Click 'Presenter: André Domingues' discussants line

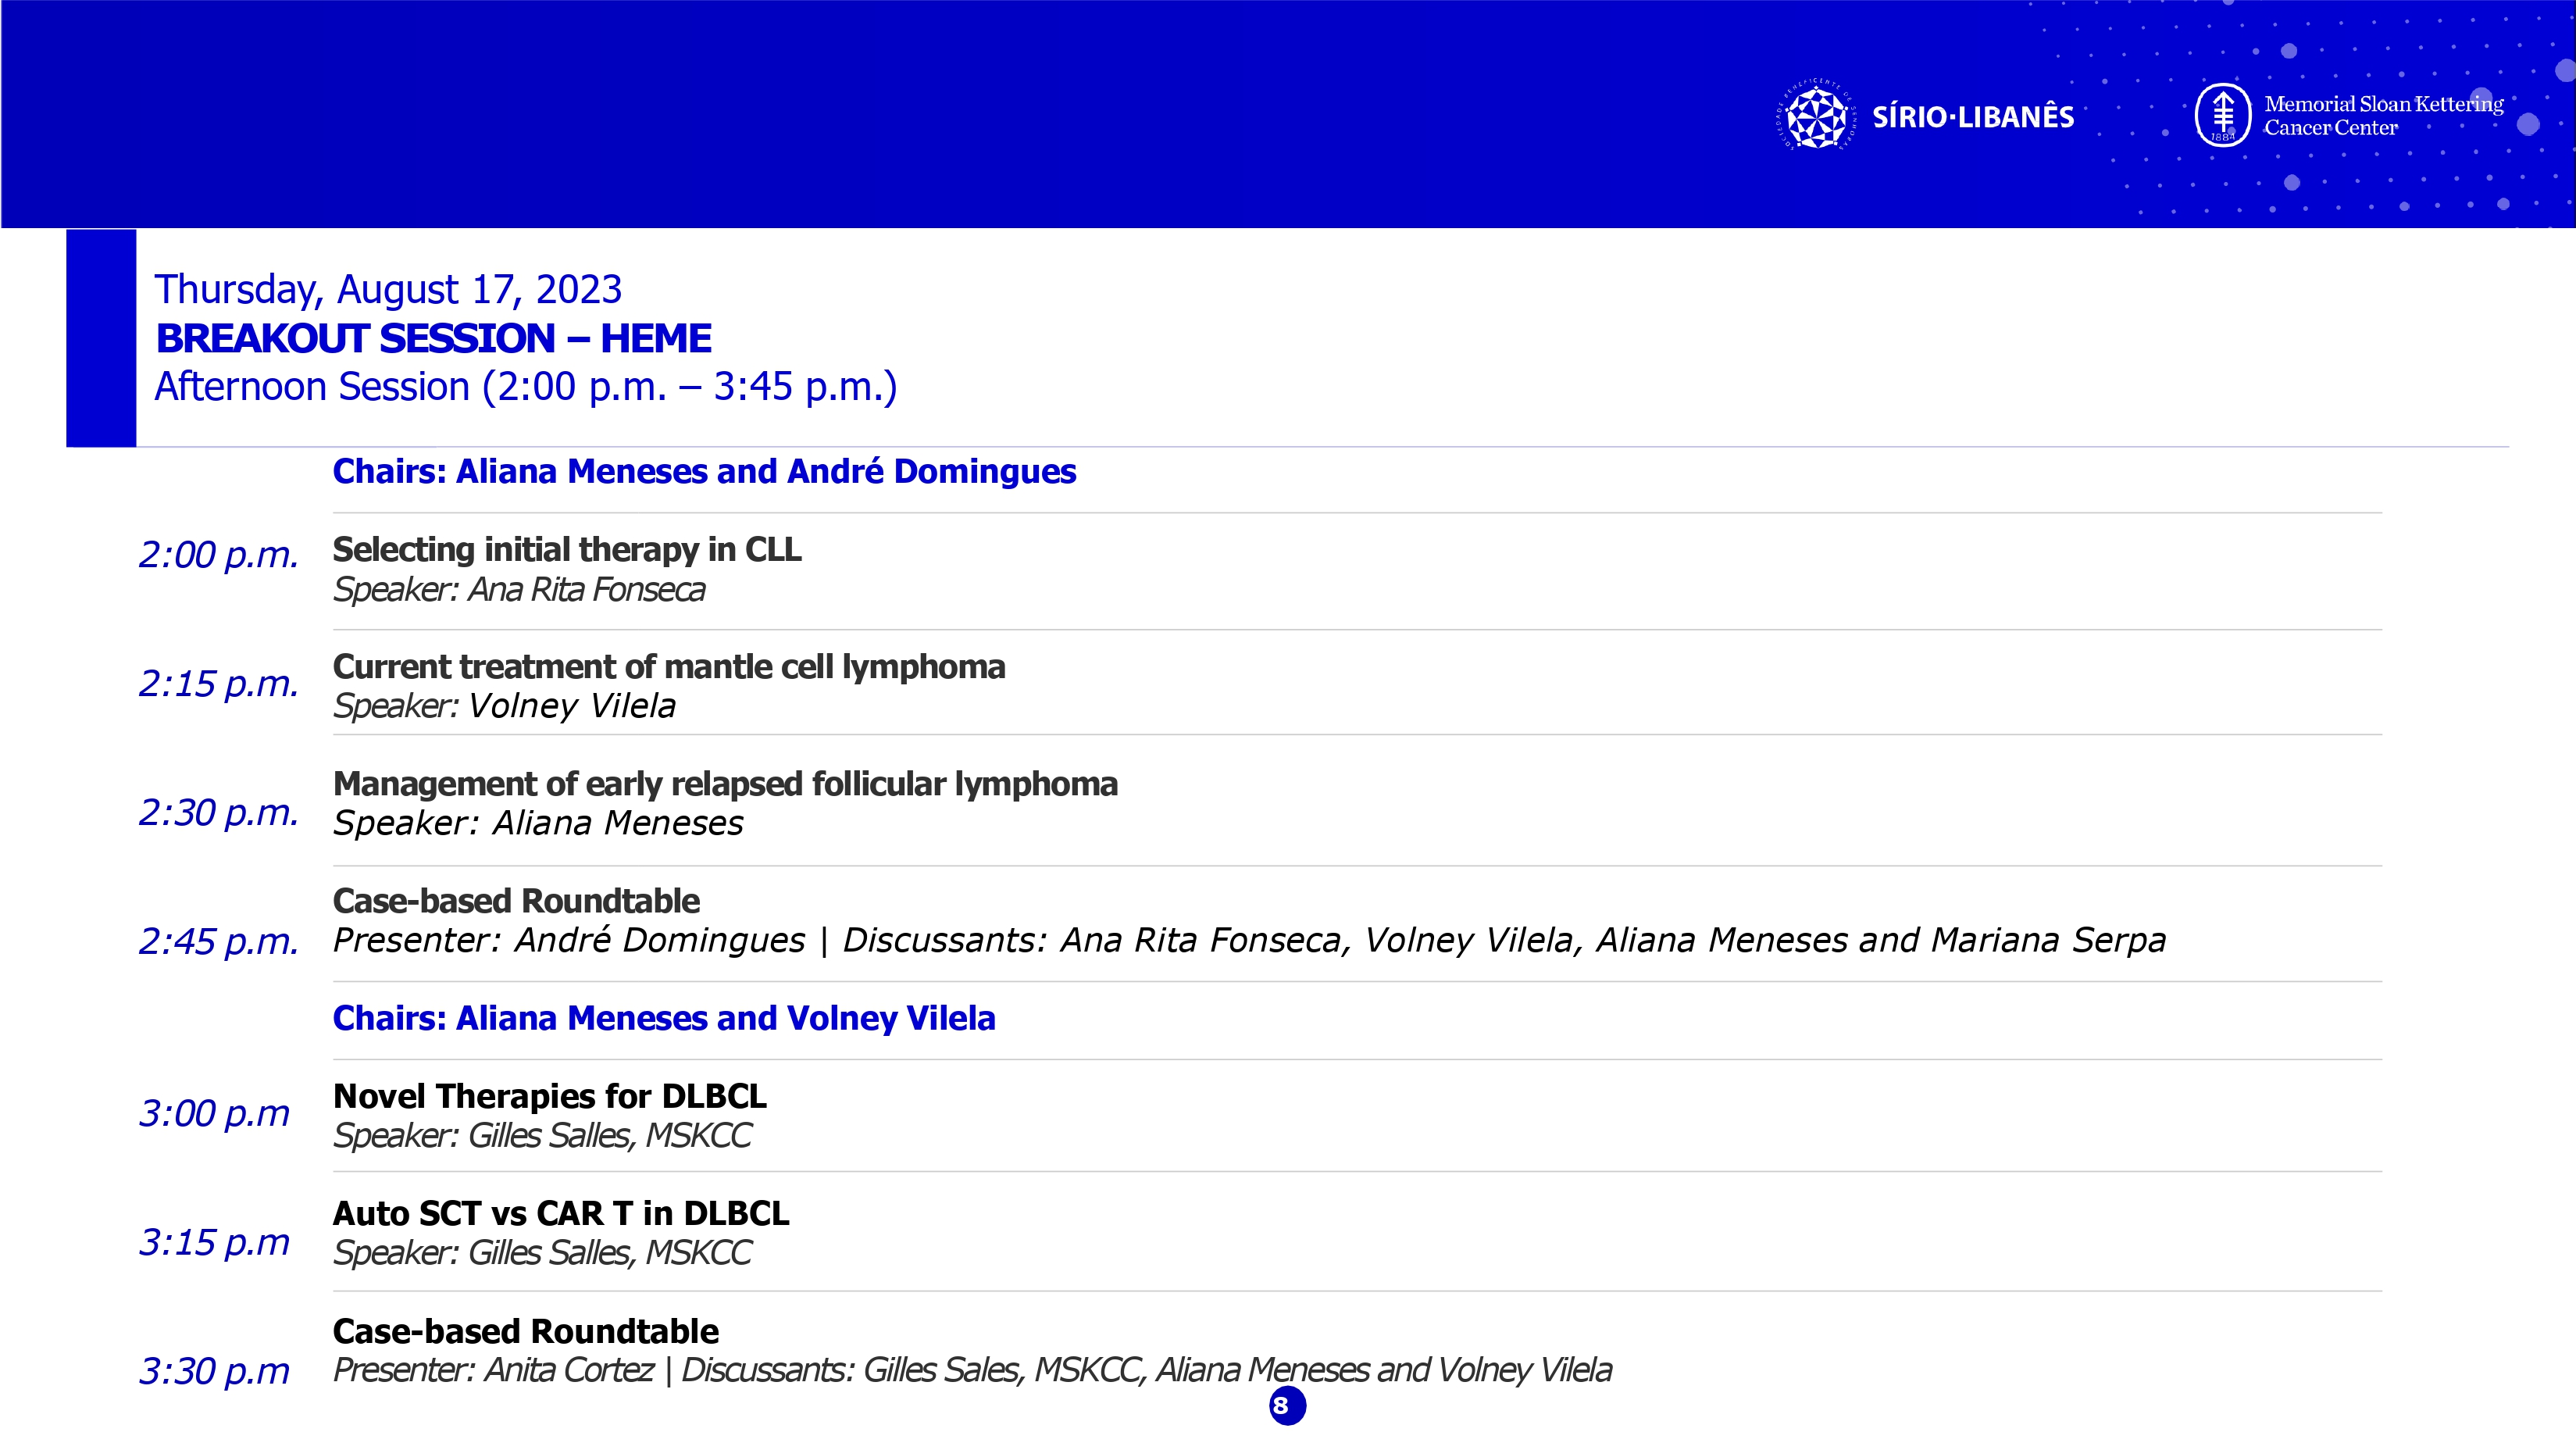click(x=1249, y=940)
